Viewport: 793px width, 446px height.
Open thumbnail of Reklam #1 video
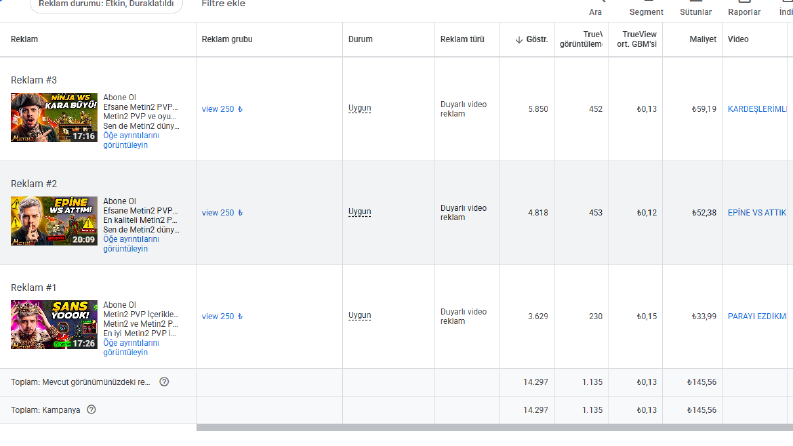click(54, 325)
